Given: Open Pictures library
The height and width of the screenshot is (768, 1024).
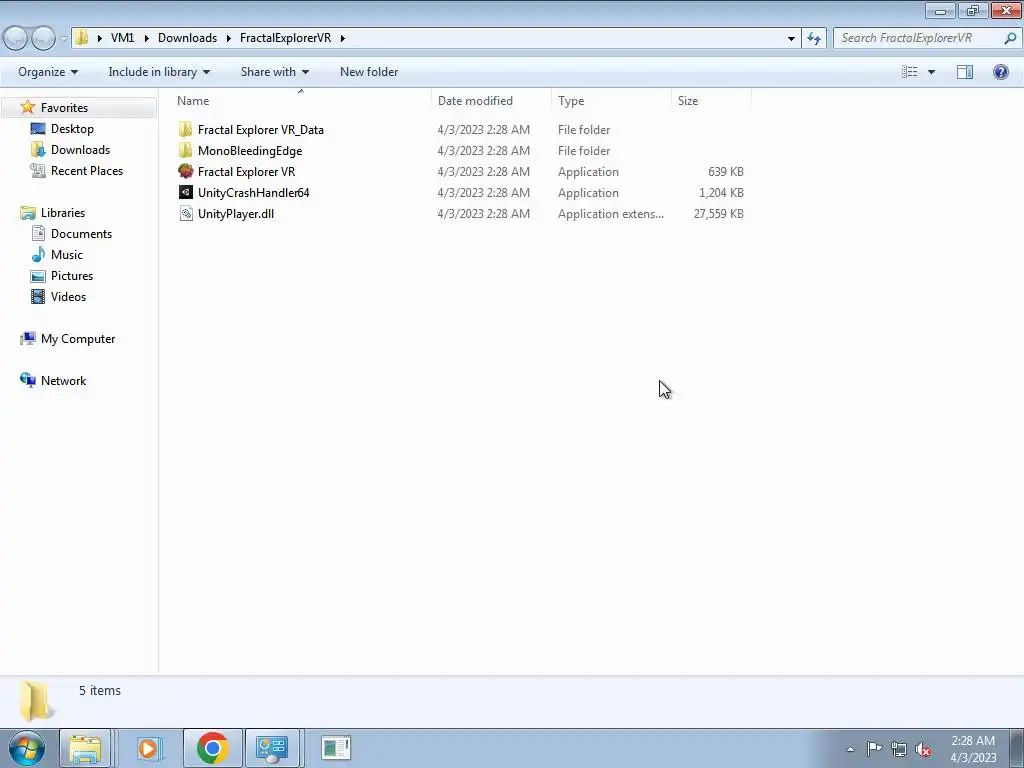Looking at the screenshot, I should click(x=72, y=276).
